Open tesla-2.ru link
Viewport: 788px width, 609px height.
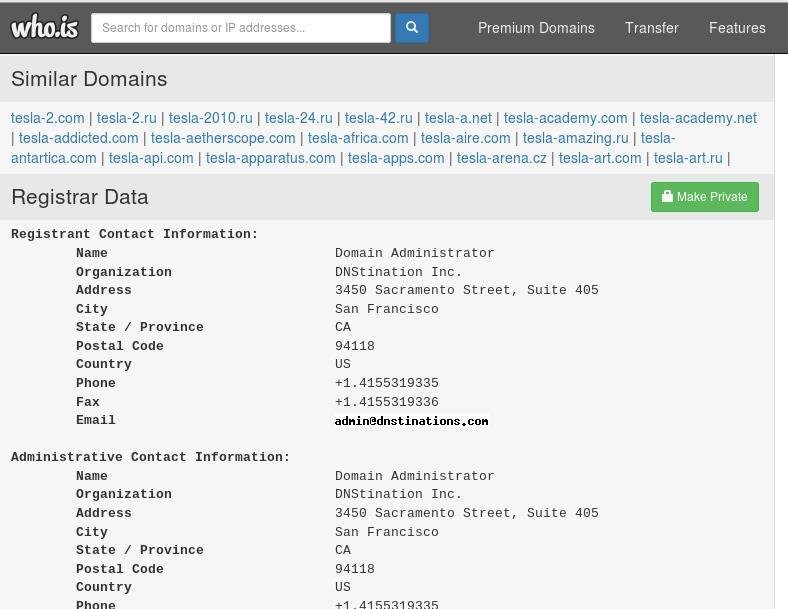pos(127,118)
